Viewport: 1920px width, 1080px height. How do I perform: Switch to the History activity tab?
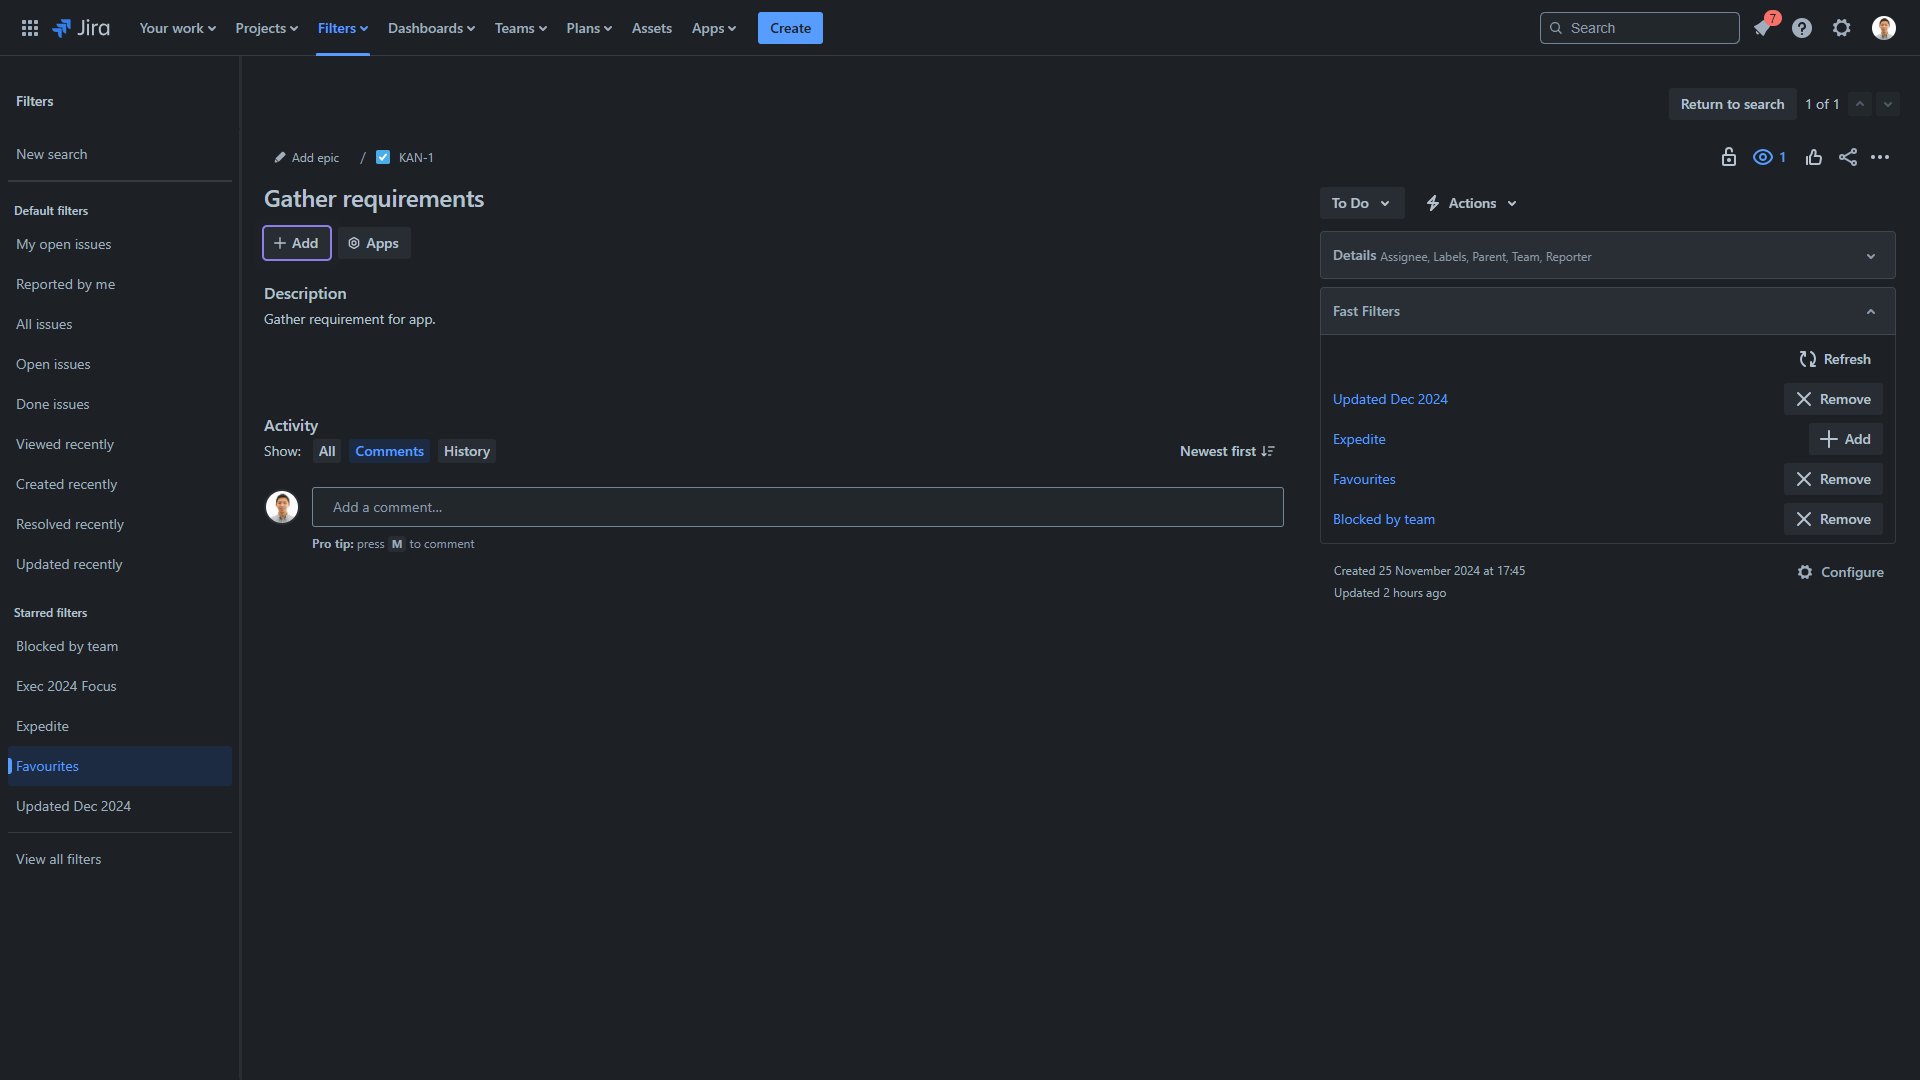[x=467, y=451]
